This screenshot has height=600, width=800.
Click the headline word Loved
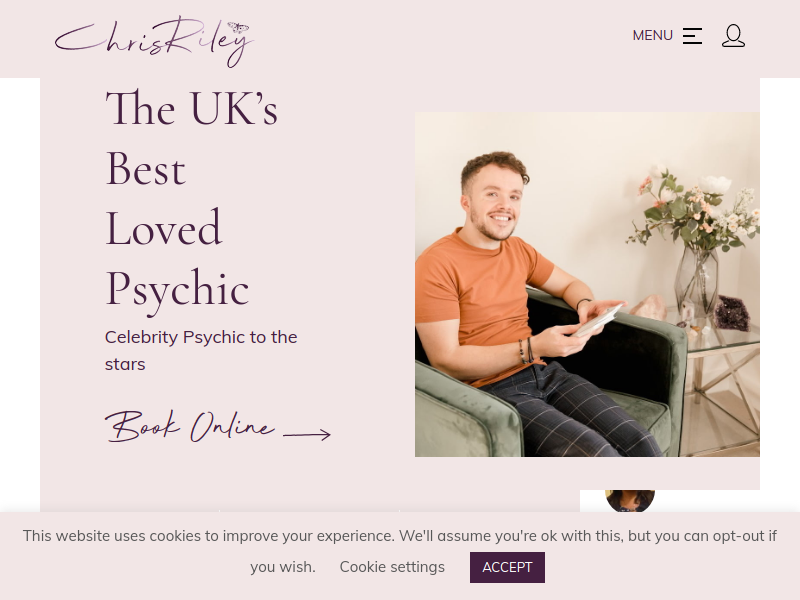point(164,228)
